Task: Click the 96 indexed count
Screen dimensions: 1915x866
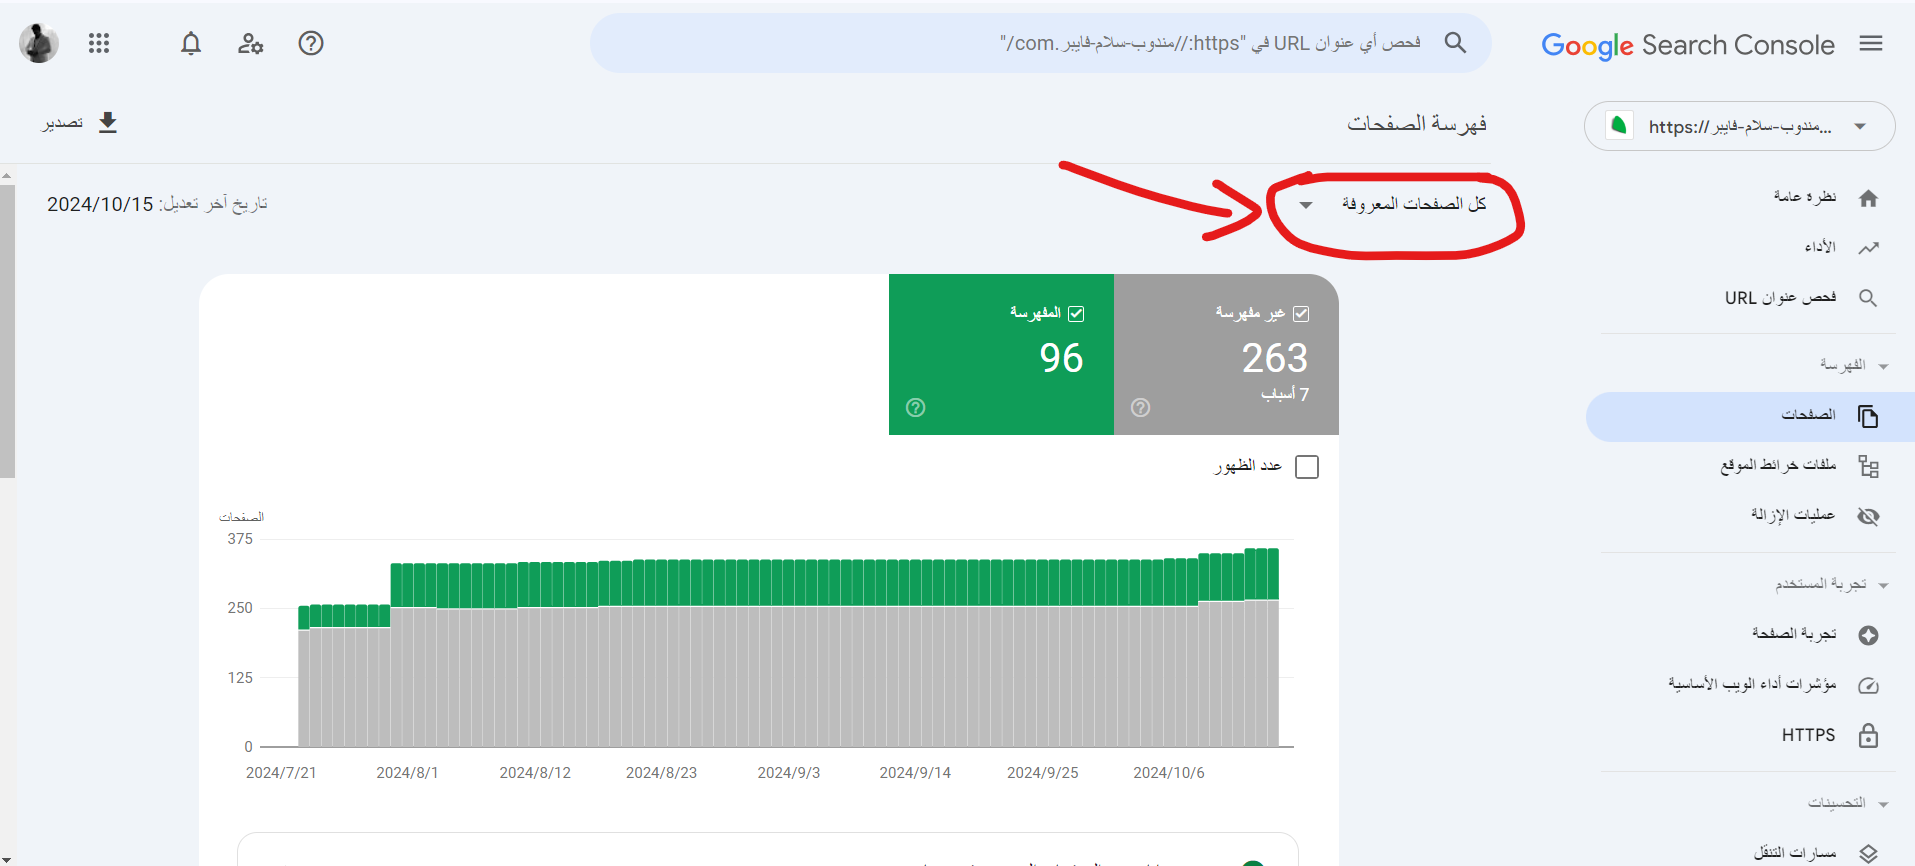Action: [x=1061, y=358]
